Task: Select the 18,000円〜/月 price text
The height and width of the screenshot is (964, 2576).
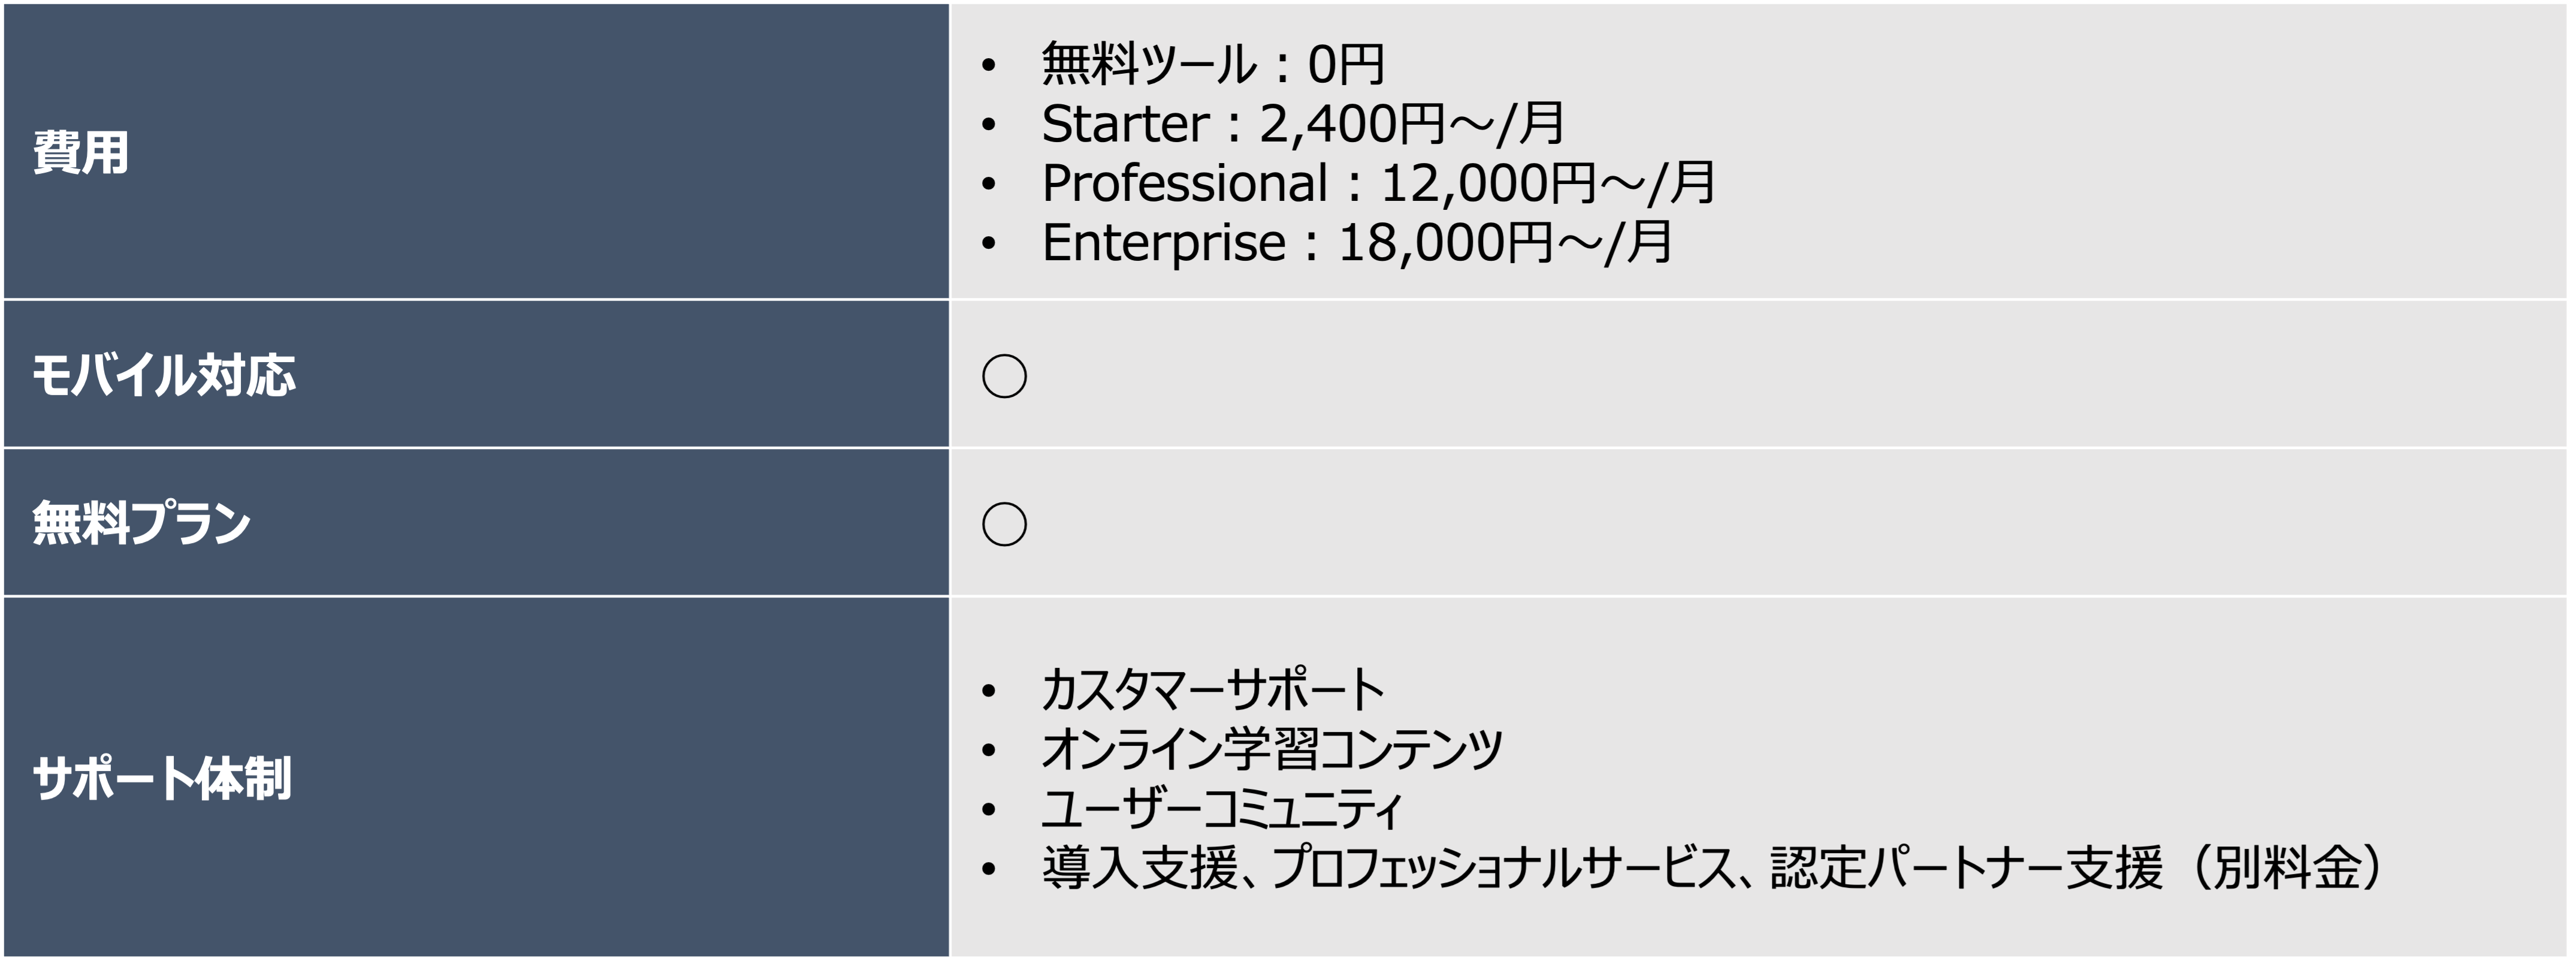Action: click(x=1504, y=243)
